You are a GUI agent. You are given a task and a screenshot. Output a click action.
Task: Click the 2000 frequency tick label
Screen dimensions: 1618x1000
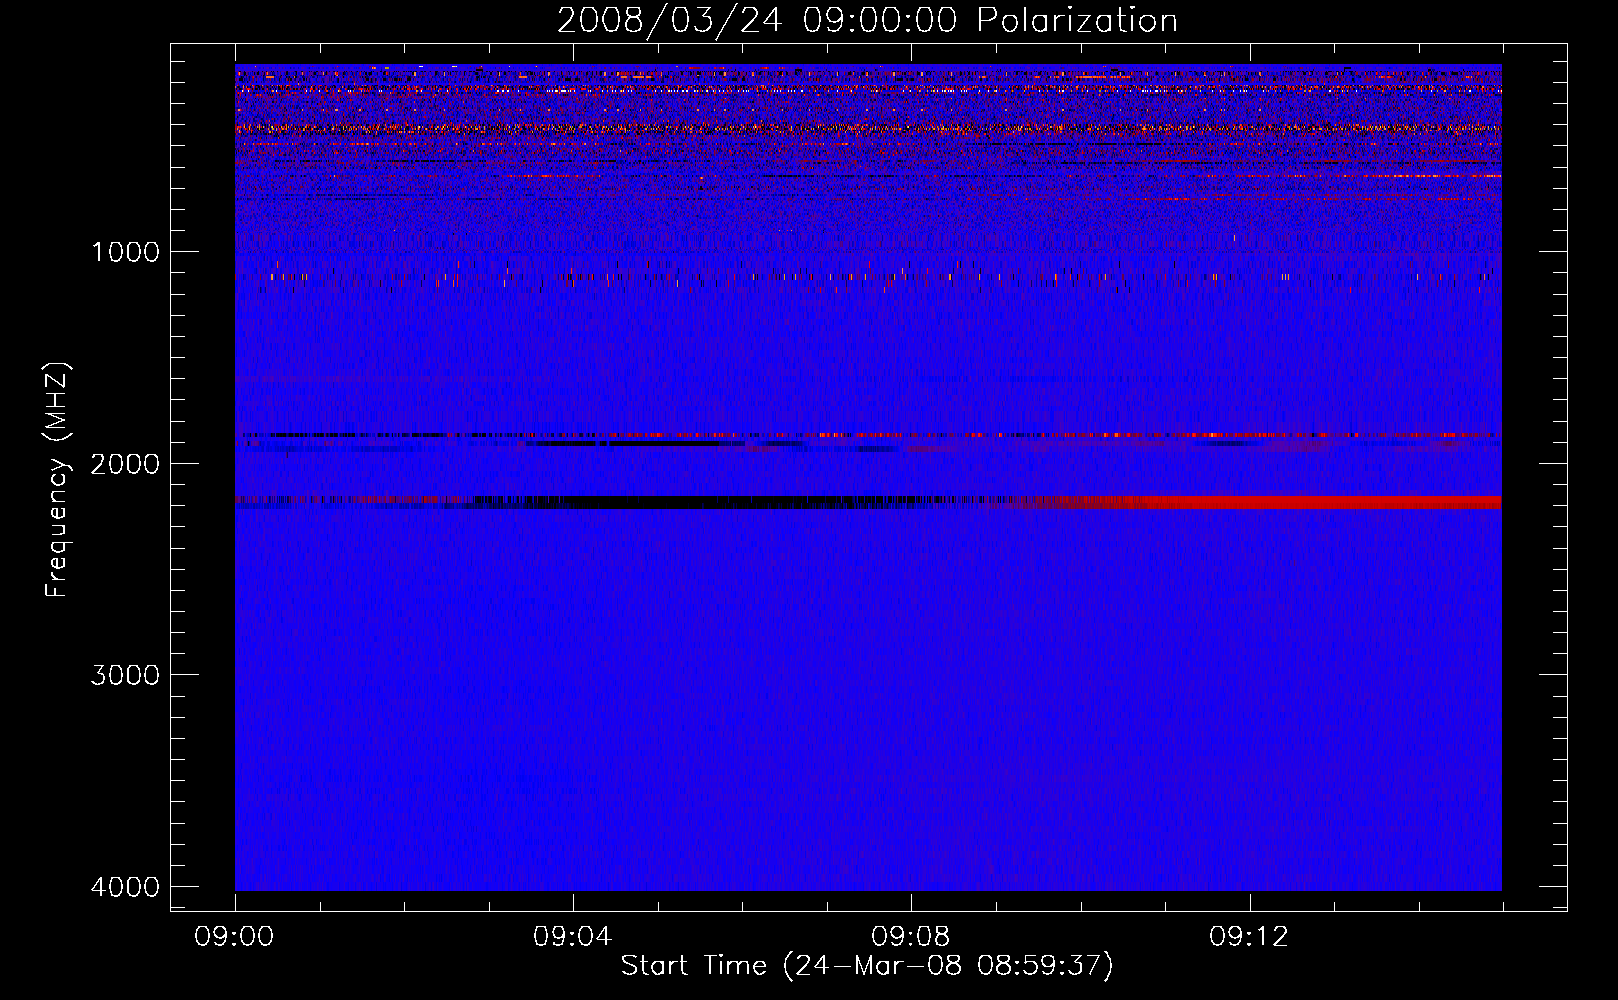tap(125, 463)
